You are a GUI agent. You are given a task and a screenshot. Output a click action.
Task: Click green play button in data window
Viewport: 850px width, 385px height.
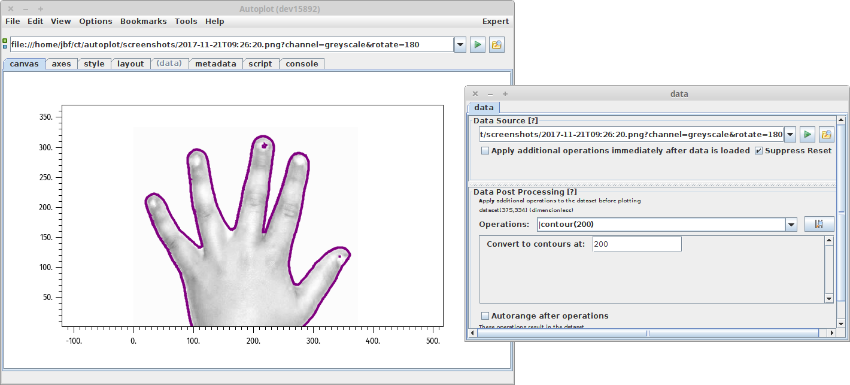(x=808, y=134)
